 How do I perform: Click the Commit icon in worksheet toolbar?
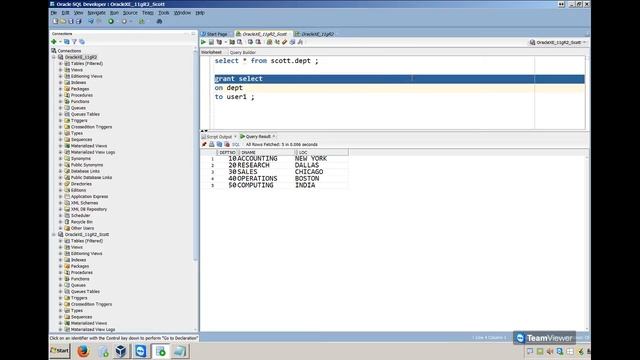[x=250, y=42]
